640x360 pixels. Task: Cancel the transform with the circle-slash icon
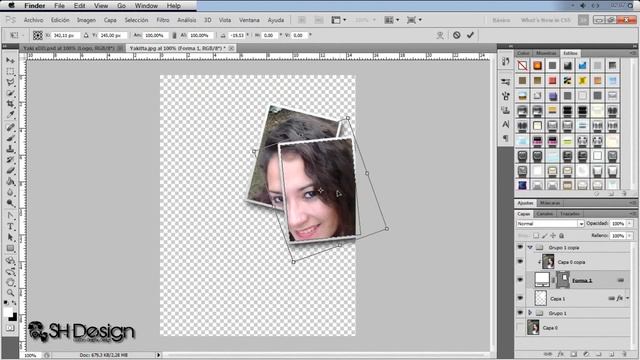click(x=456, y=35)
